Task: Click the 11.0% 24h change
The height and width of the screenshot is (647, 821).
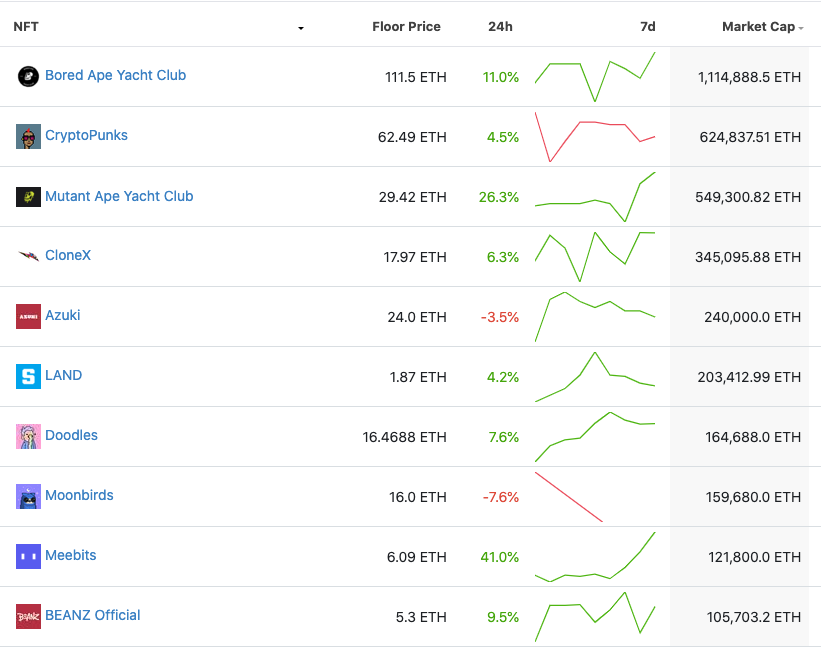Action: pos(501,77)
